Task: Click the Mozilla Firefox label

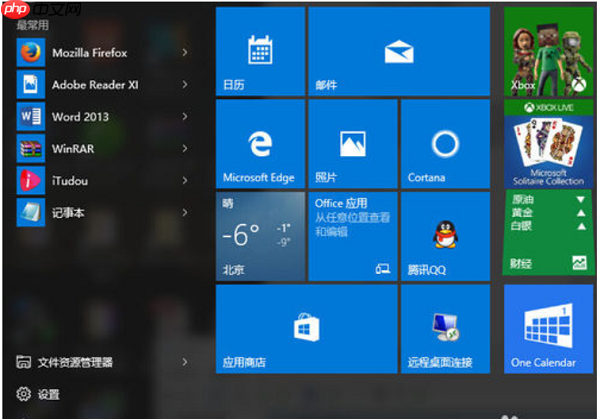Action: click(x=90, y=53)
